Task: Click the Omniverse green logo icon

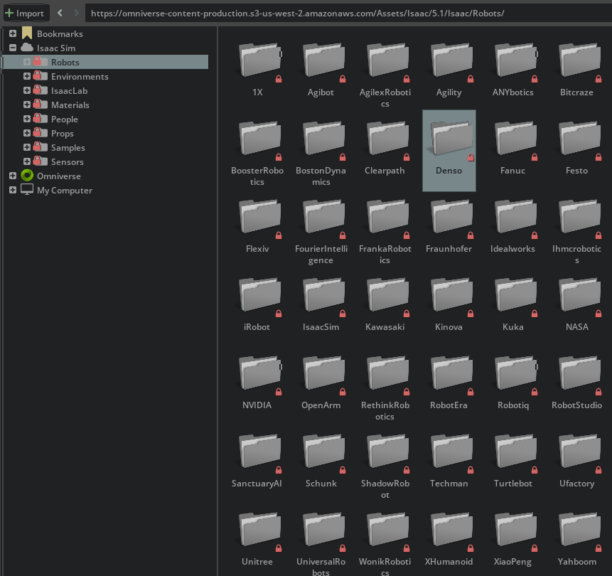Action: pos(27,176)
